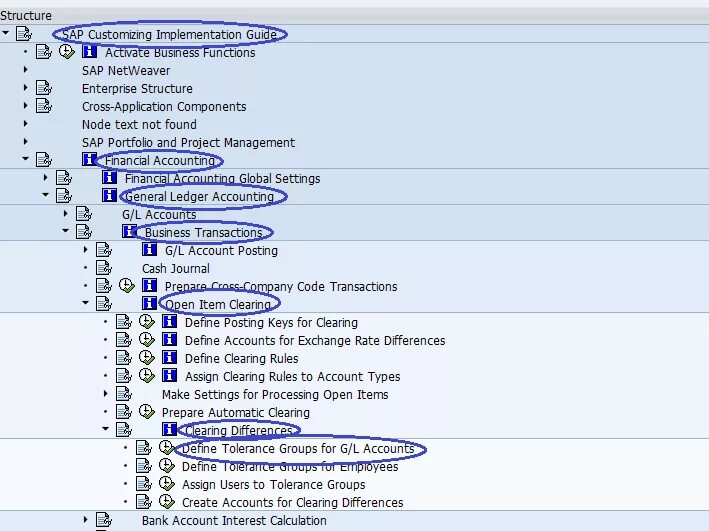The height and width of the screenshot is (531, 709).
Task: Open info icon beside Financial Accounting
Action: [x=89, y=159]
